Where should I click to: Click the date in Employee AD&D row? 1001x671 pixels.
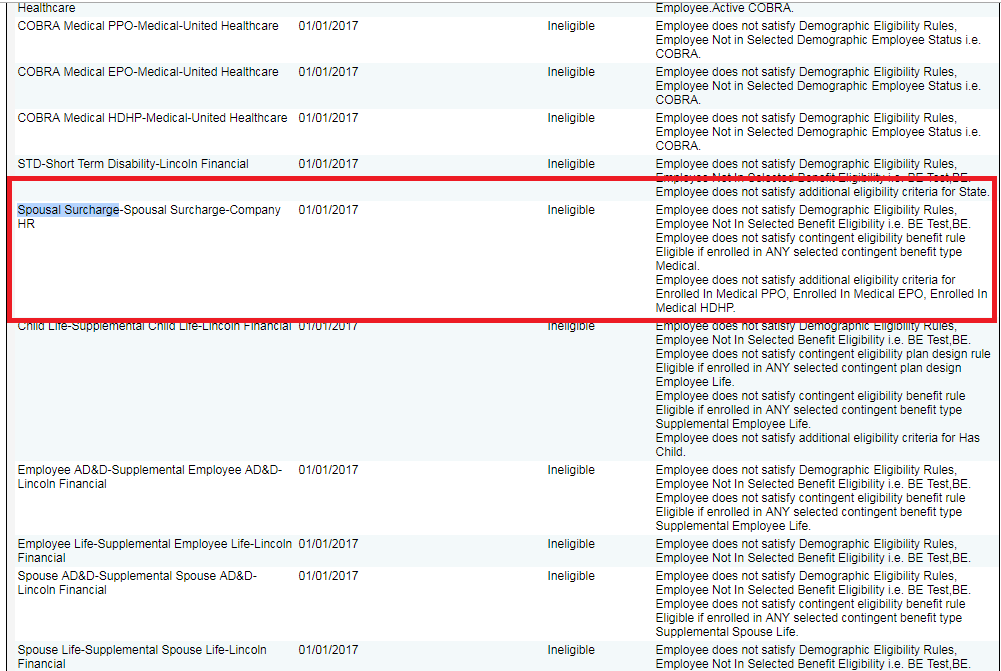coord(328,470)
